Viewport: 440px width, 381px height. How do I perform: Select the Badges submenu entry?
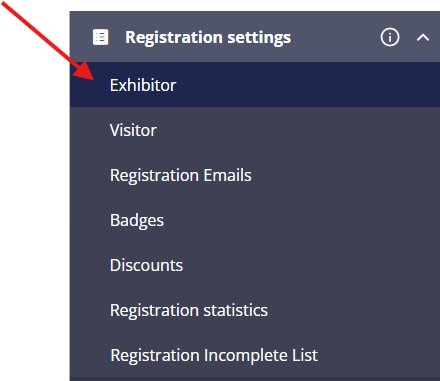(255, 220)
